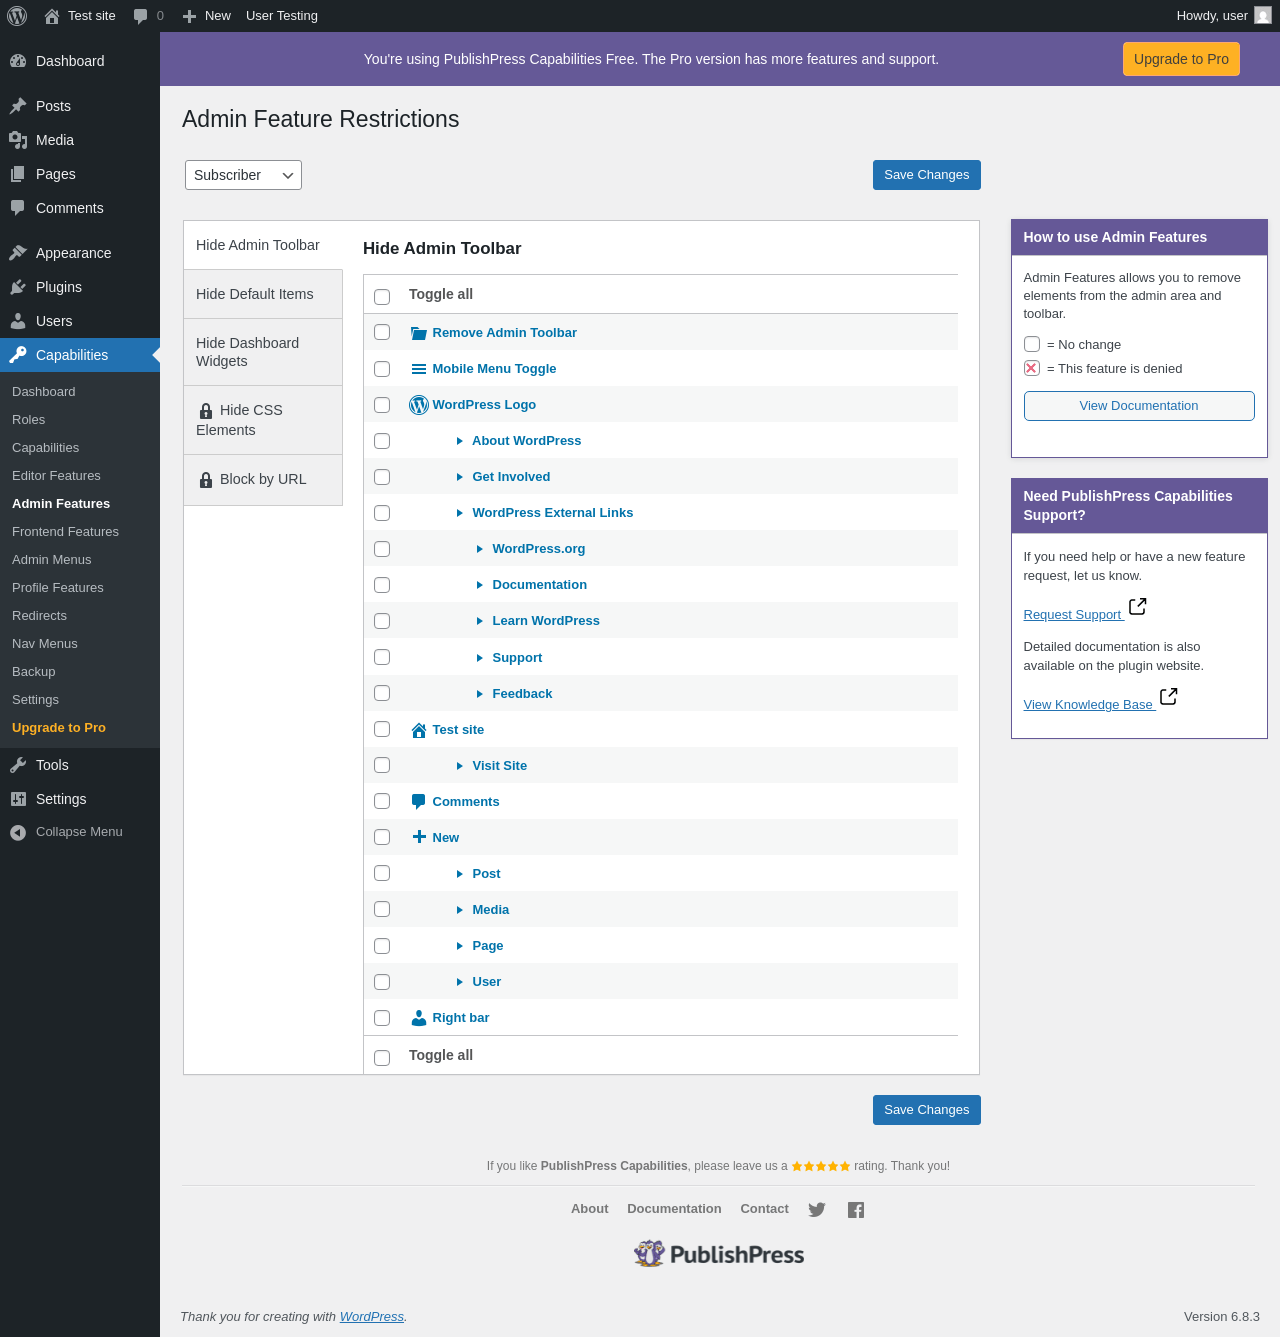Click the Appearance paintbrush icon in sidebar
The height and width of the screenshot is (1337, 1280).
pyautogui.click(x=18, y=253)
